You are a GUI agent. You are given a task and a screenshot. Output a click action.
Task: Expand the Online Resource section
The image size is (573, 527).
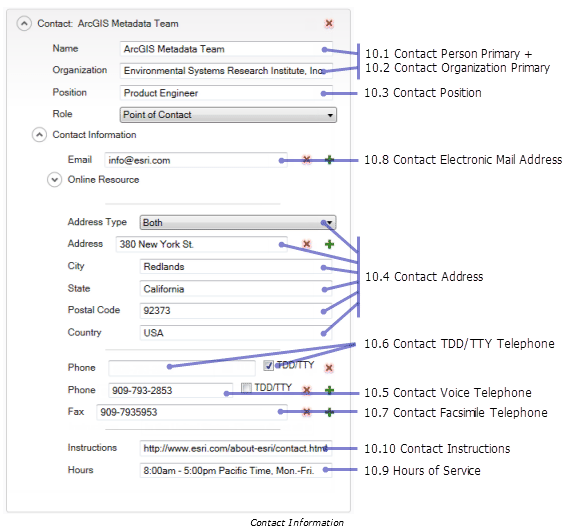(54, 180)
